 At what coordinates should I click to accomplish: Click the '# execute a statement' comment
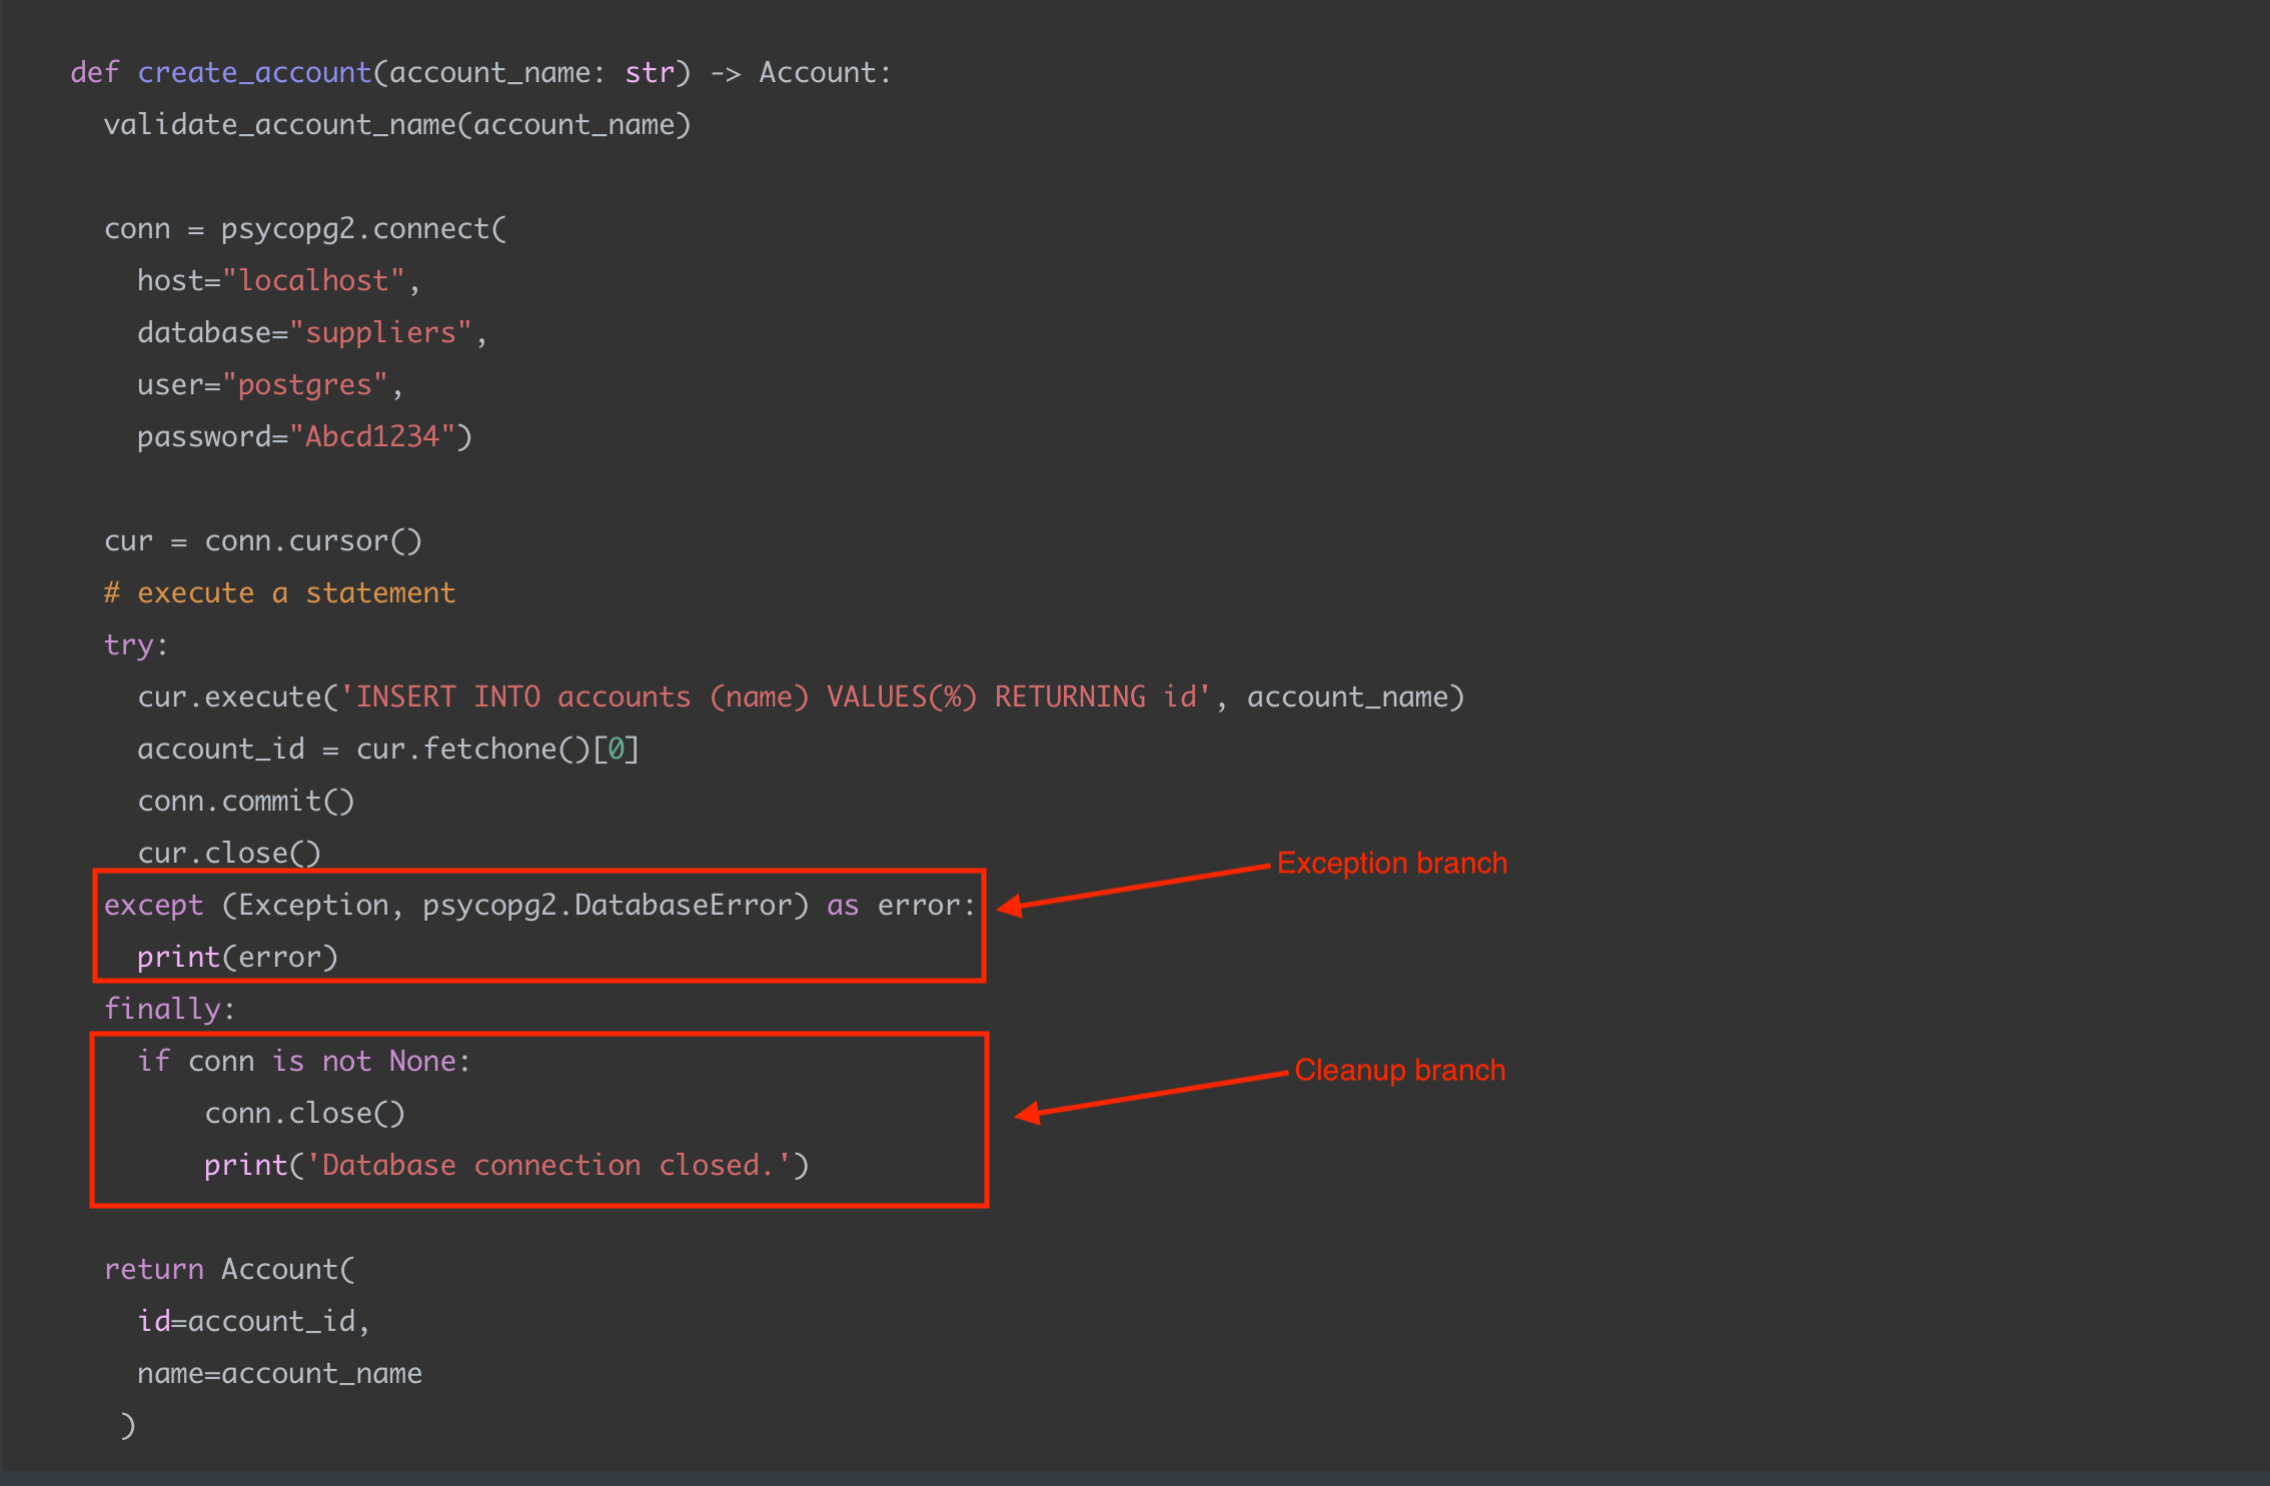tap(280, 593)
